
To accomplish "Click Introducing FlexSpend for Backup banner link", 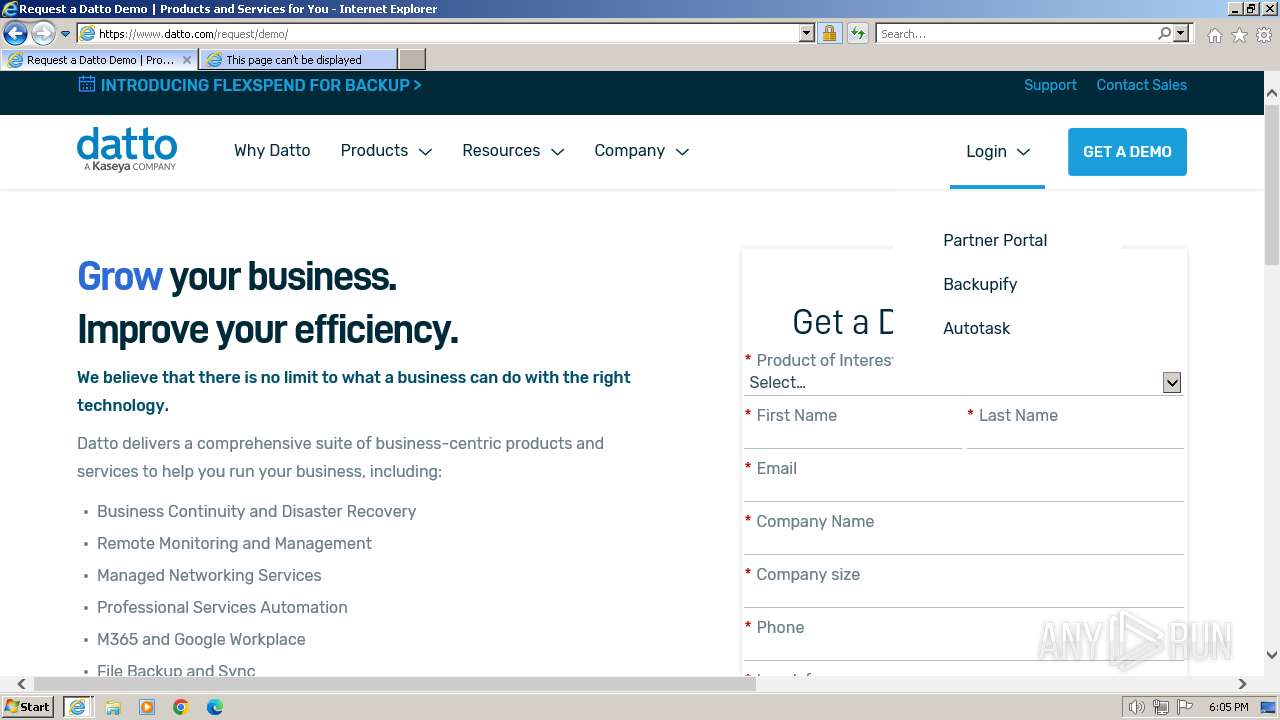I will [x=261, y=85].
